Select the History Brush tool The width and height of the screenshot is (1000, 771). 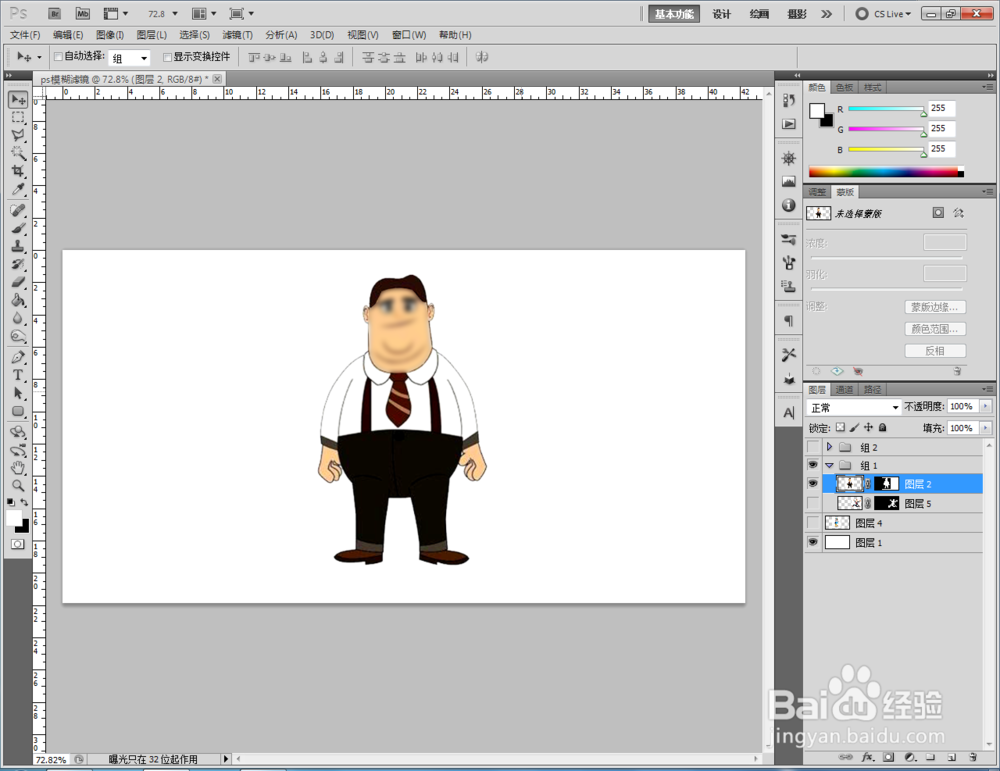18,264
